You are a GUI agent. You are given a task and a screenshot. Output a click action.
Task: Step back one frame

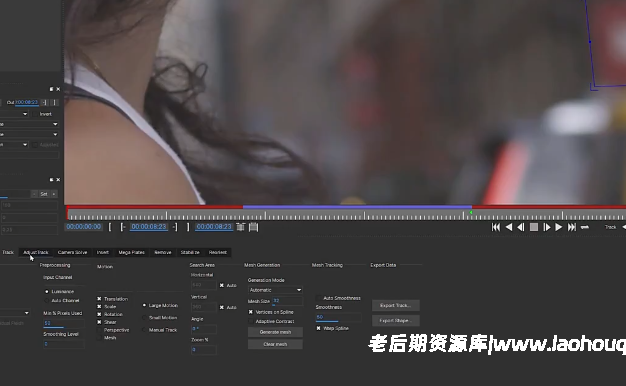click(521, 227)
